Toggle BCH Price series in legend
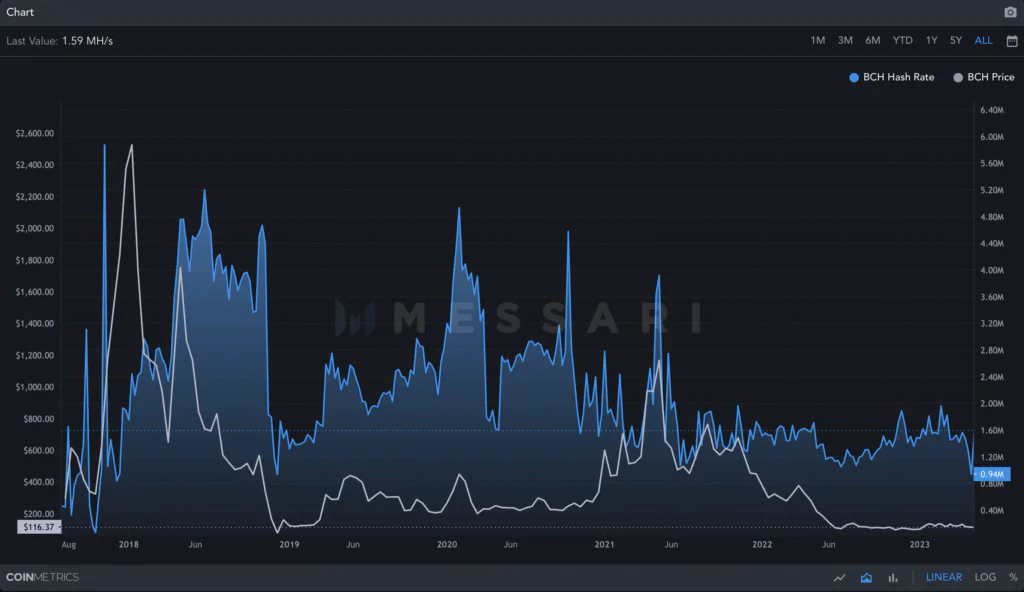Image resolution: width=1024 pixels, height=592 pixels. click(x=984, y=77)
